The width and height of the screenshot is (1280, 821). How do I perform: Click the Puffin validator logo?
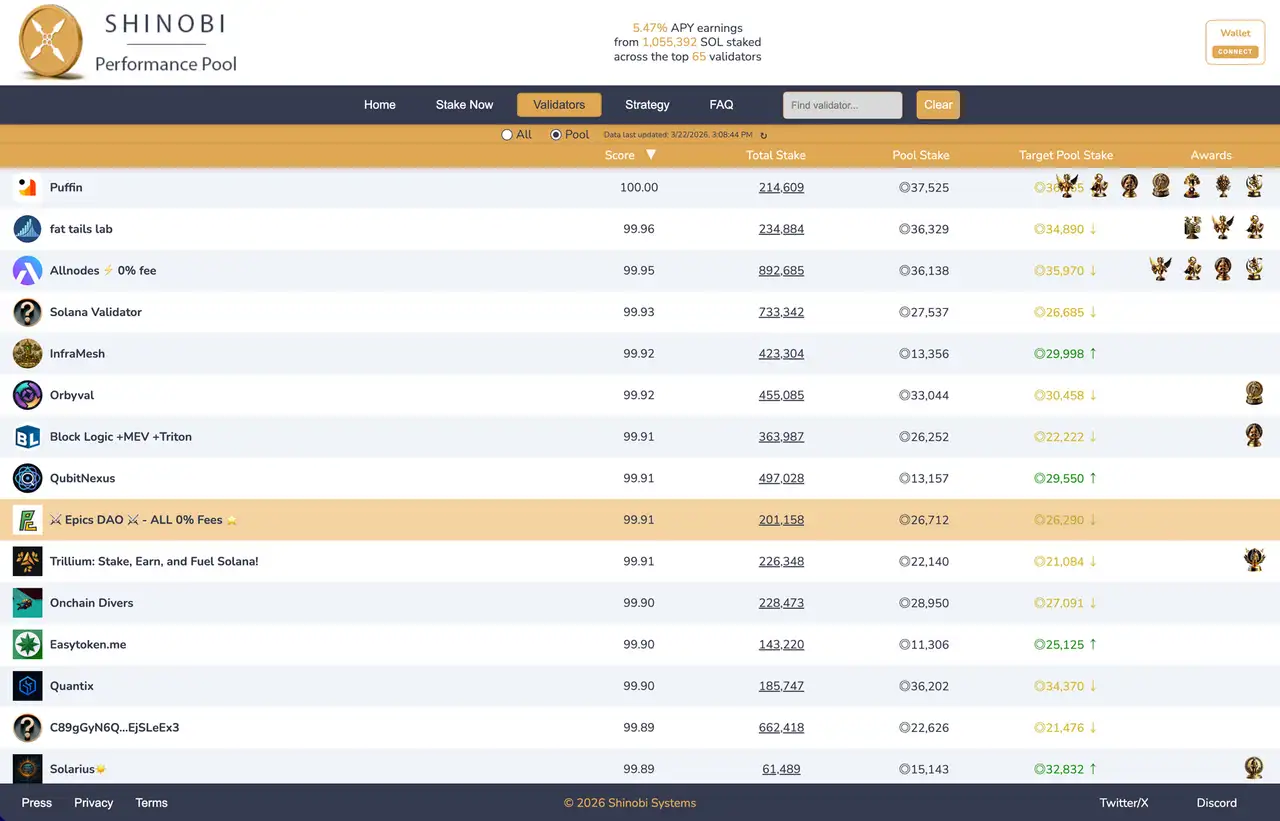coord(27,187)
